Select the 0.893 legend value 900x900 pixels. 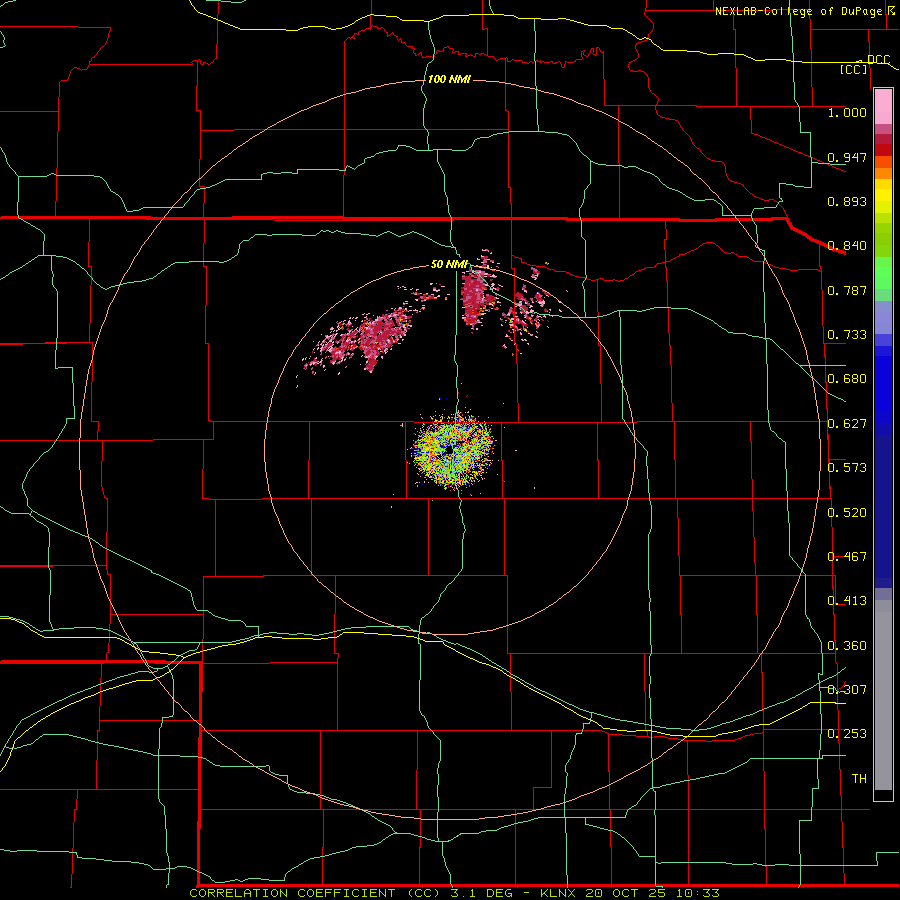tap(847, 201)
